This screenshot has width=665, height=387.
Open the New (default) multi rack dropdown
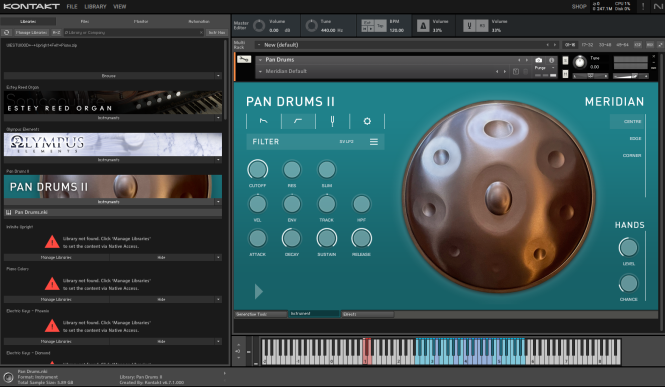(x=259, y=45)
